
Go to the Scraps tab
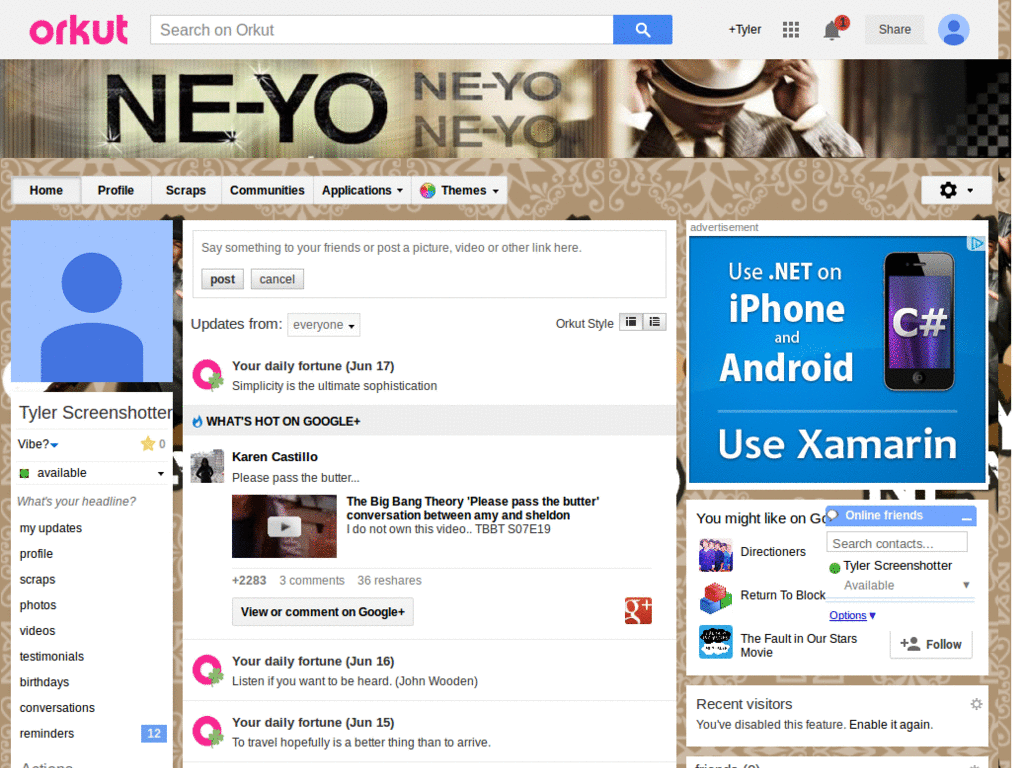tap(185, 190)
